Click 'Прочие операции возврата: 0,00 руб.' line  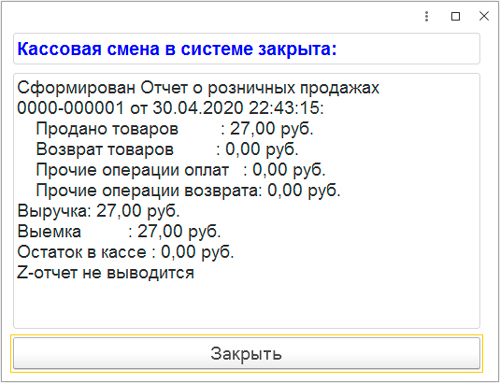(188, 191)
